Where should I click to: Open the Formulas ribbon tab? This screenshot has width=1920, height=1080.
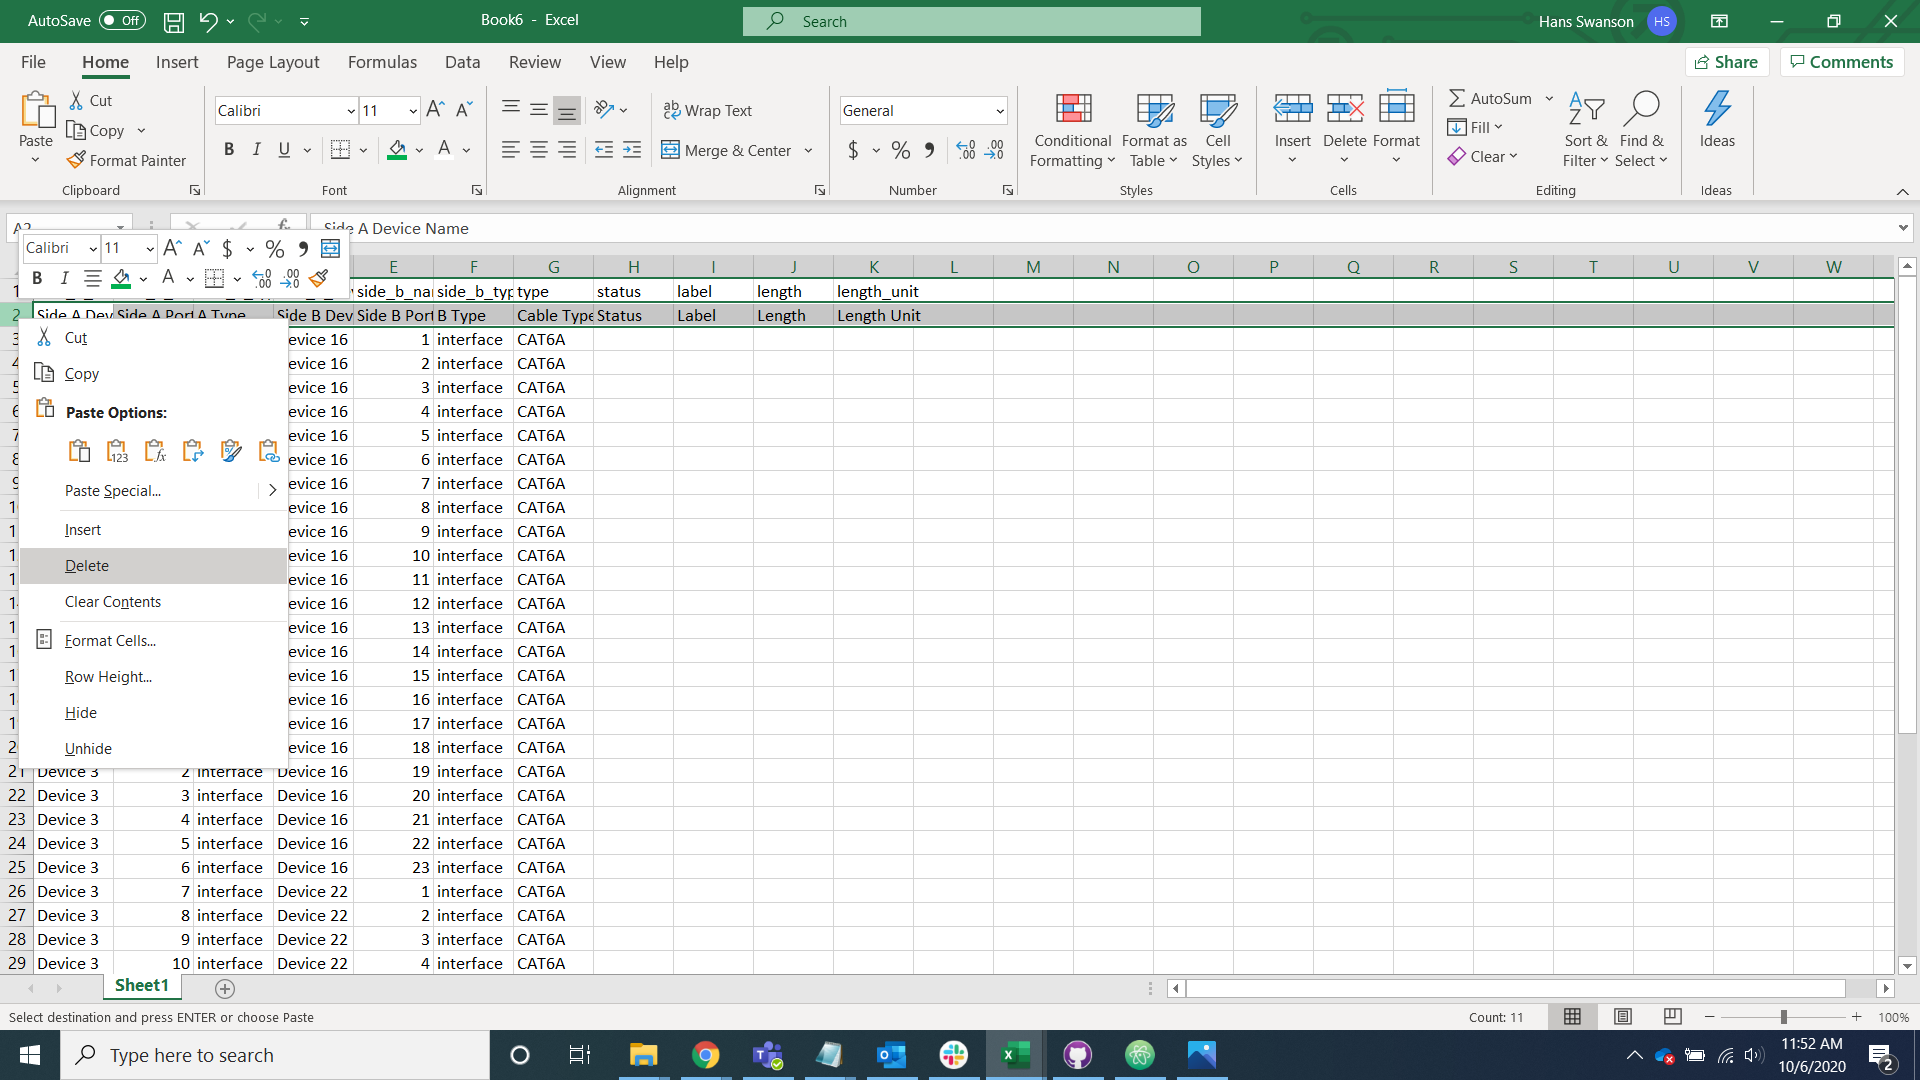tap(382, 62)
